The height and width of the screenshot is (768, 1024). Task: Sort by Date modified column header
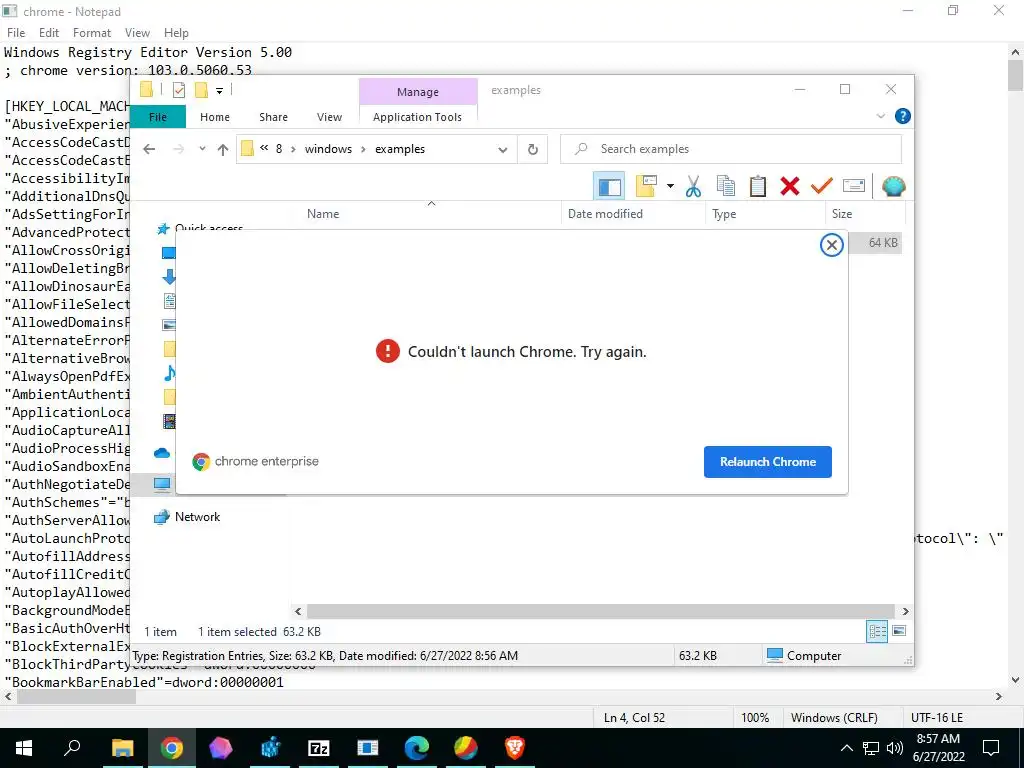pyautogui.click(x=605, y=214)
